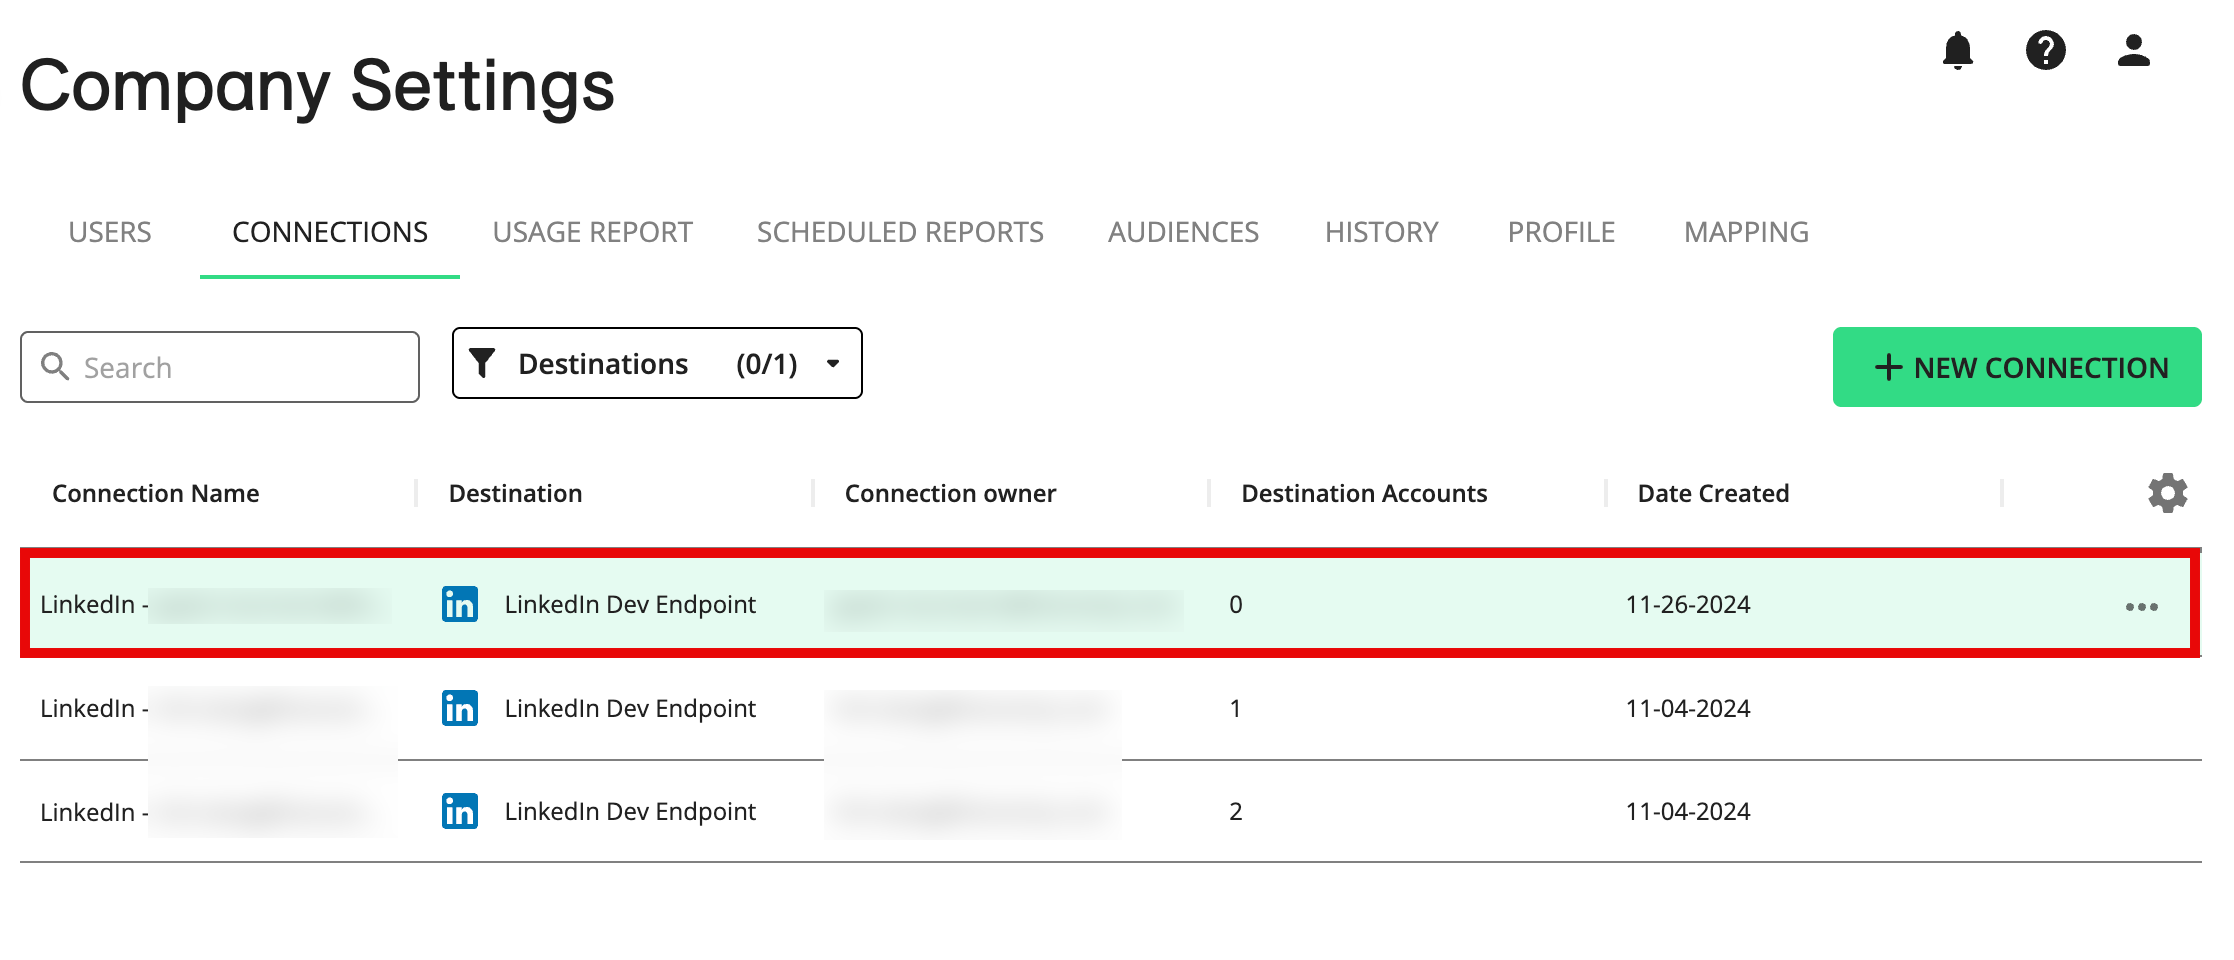
Task: Click the search magnifier icon
Action: [x=55, y=366]
